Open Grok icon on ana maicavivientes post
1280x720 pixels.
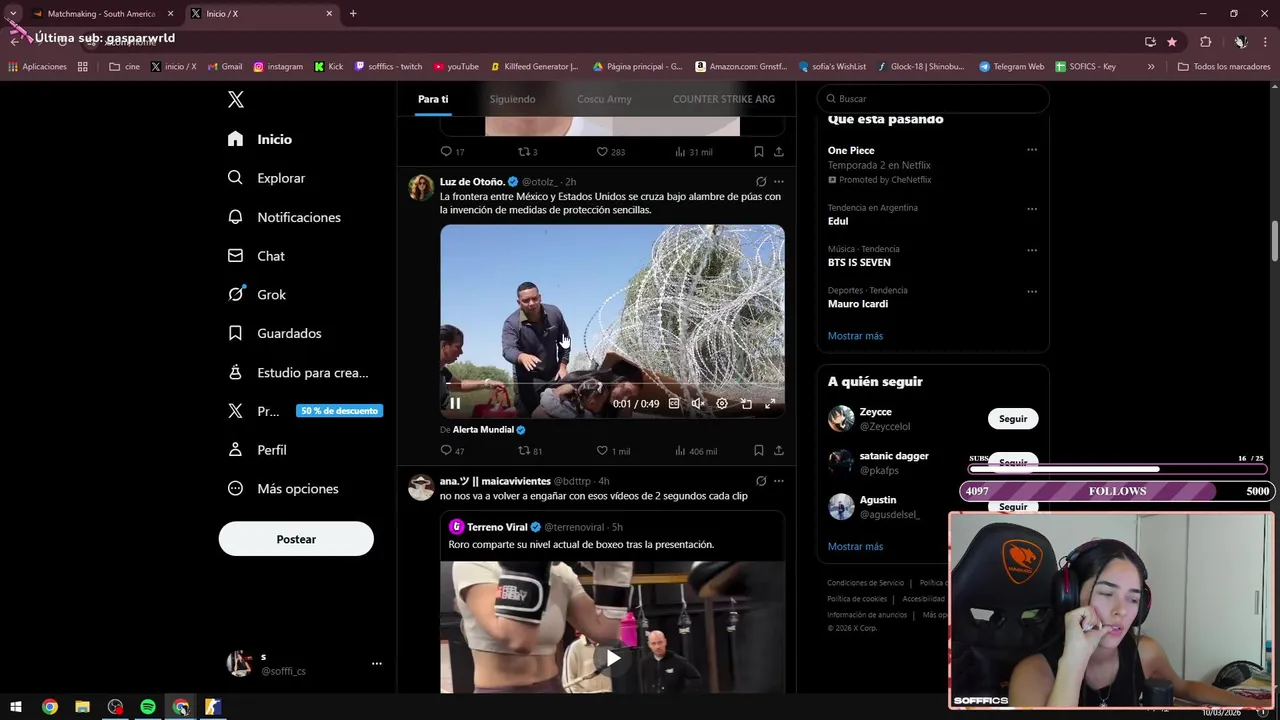click(761, 481)
